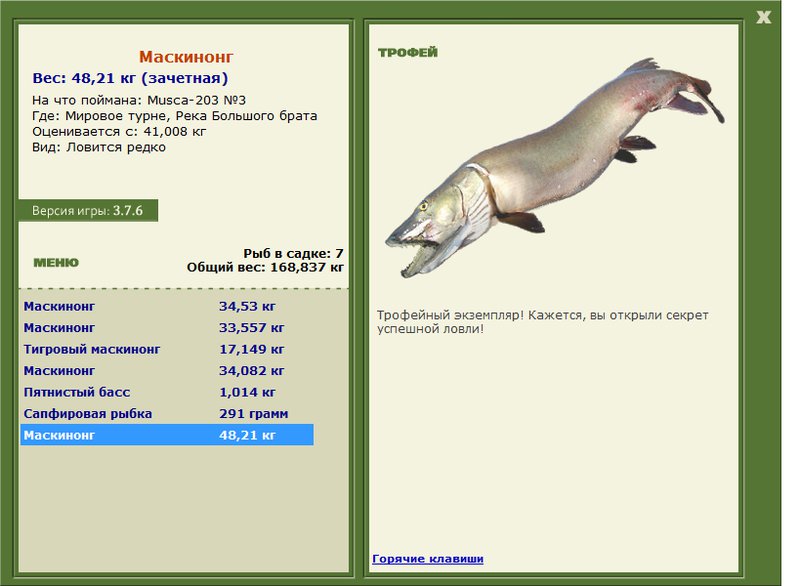Open the МЕНЮ button
Viewport: 800px width, 586px height.
[56, 263]
